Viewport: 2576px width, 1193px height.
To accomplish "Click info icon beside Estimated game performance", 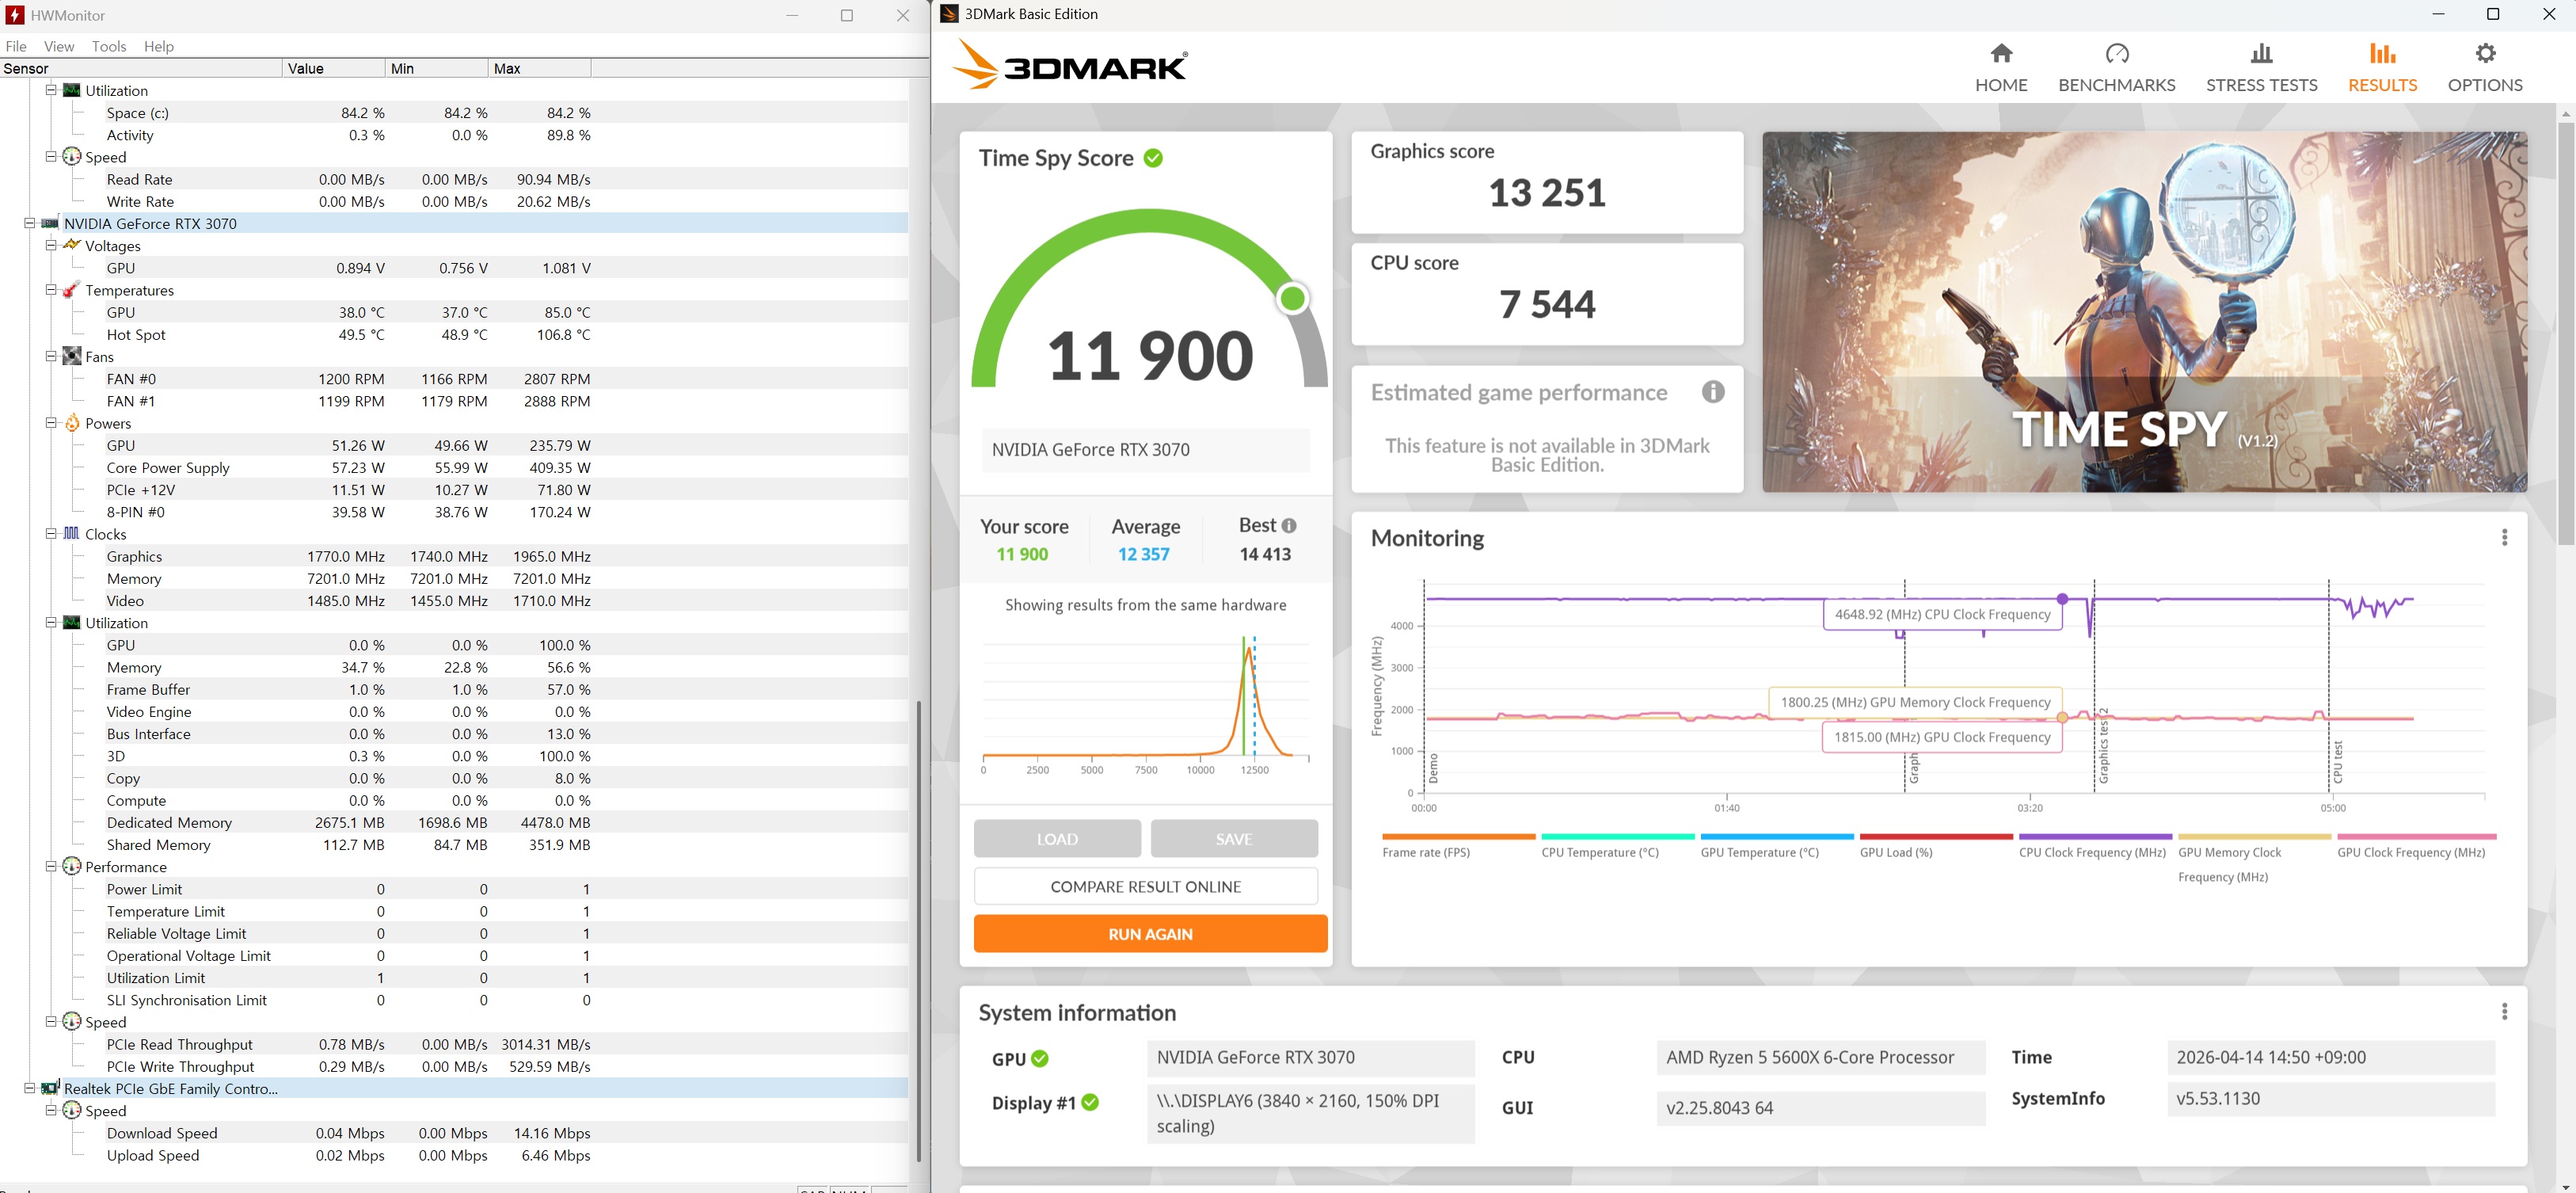I will click(x=1713, y=392).
